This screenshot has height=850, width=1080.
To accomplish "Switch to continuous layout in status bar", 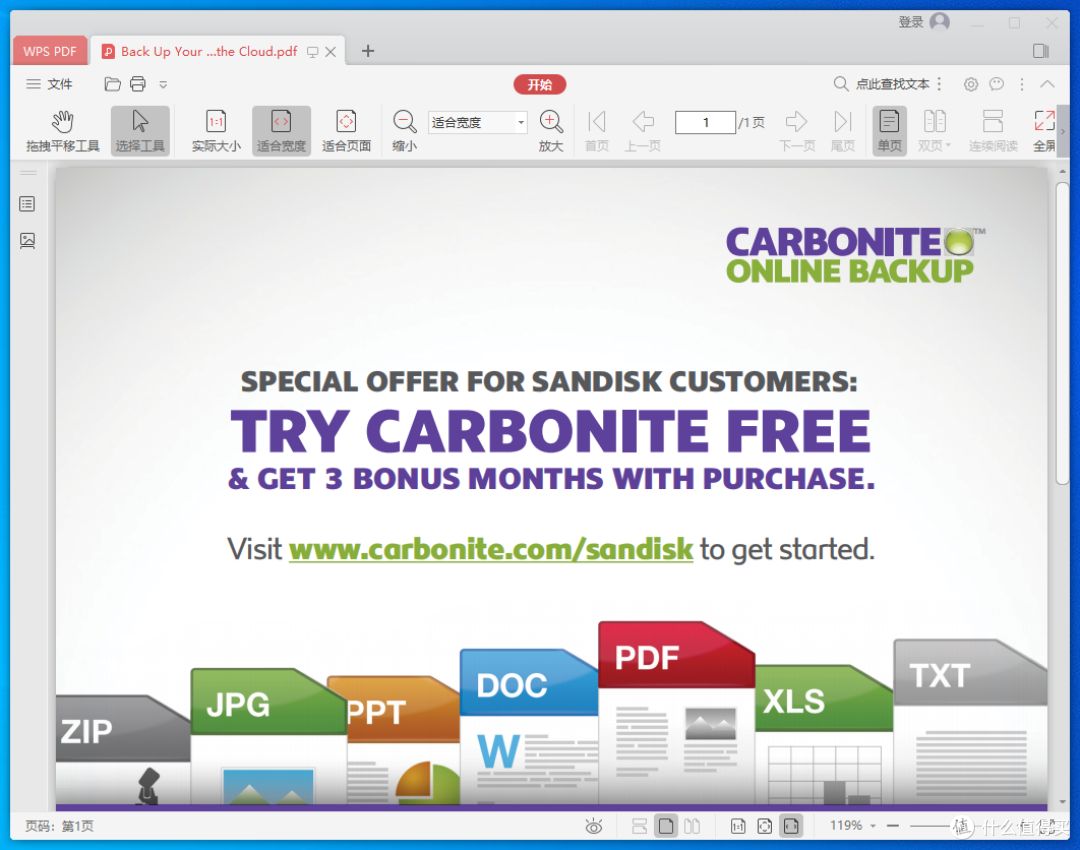I will 639,826.
